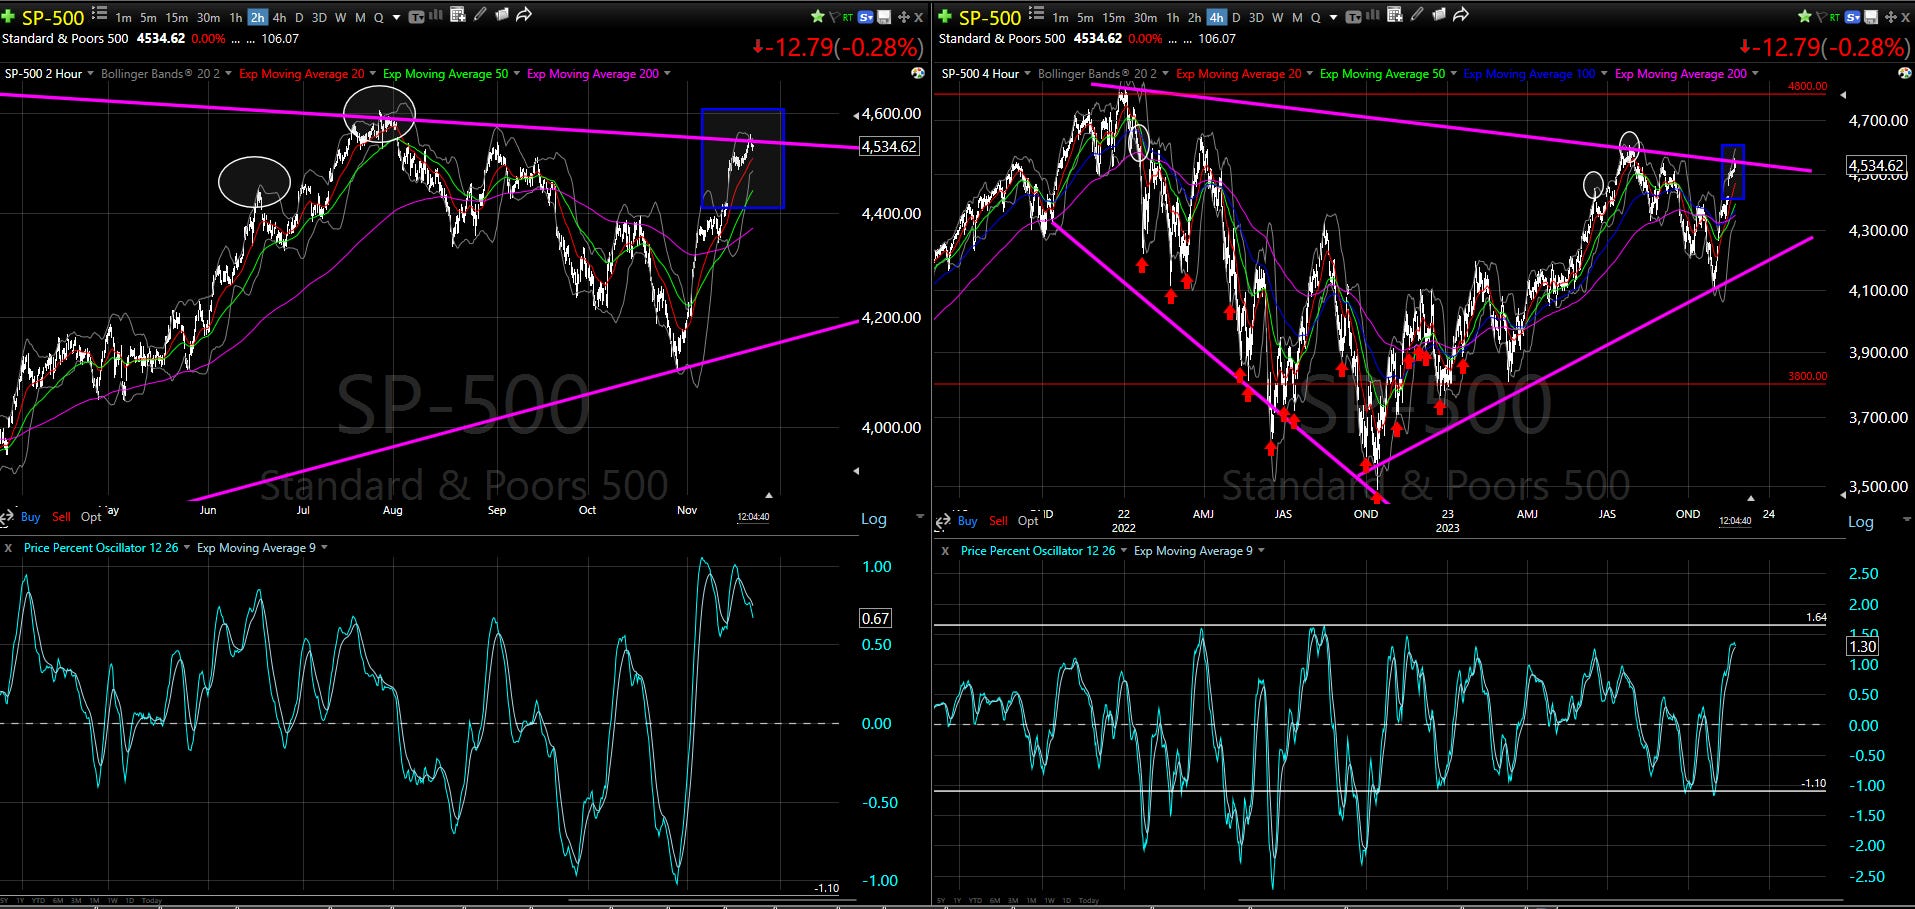1915x909 pixels.
Task: Click the green star favorite icon in left chart
Action: pos(817,17)
